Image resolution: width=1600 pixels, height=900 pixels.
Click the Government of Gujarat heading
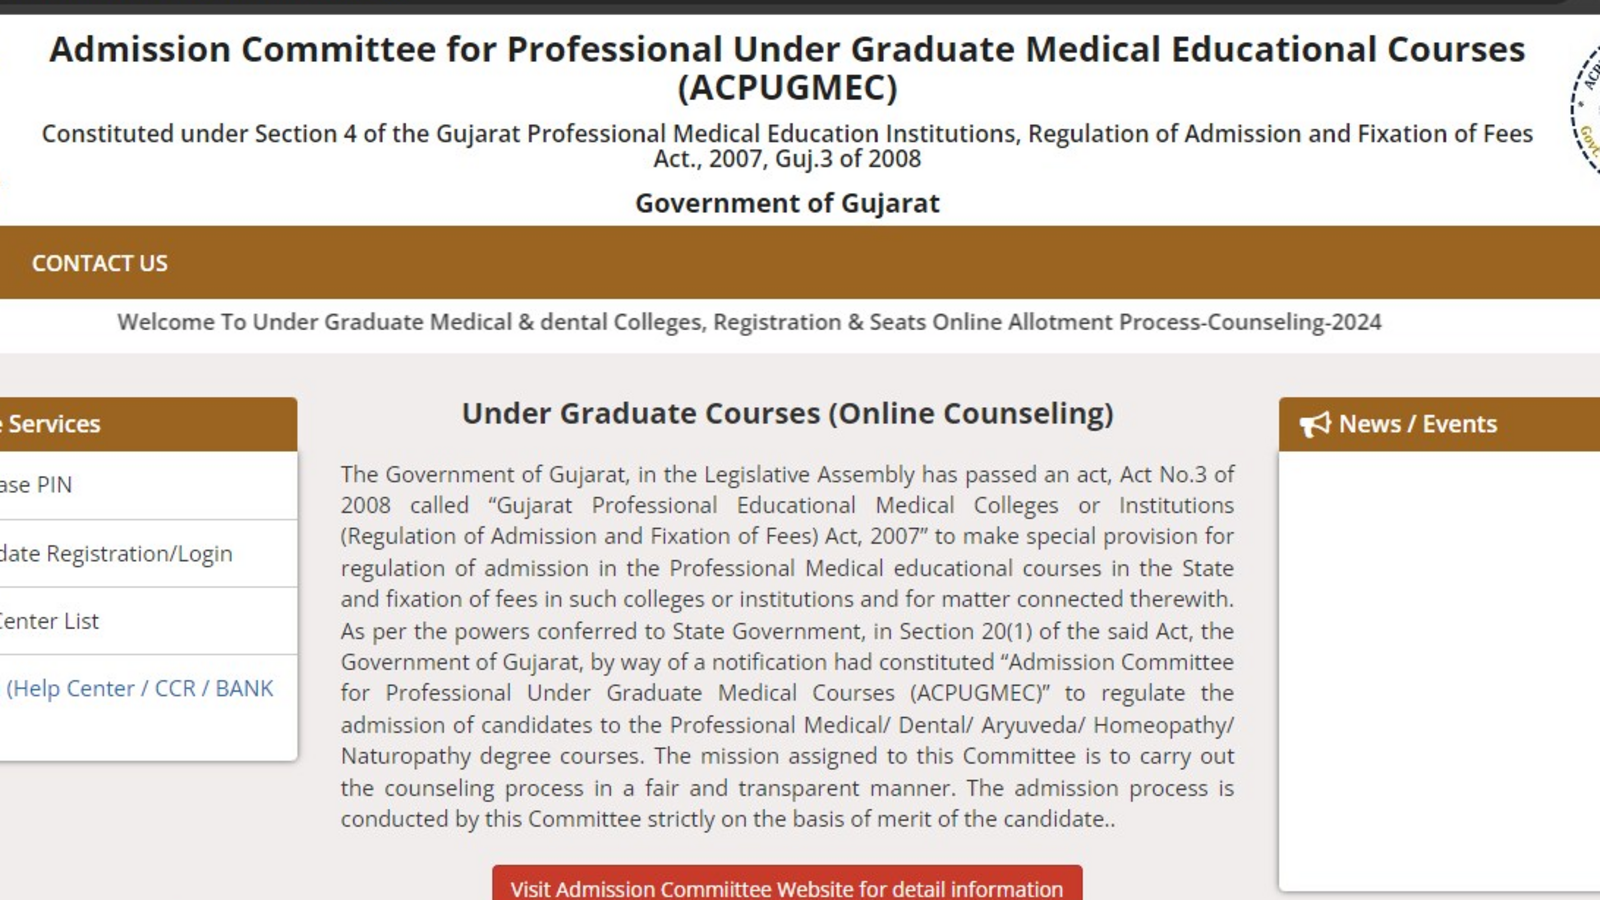pos(787,203)
